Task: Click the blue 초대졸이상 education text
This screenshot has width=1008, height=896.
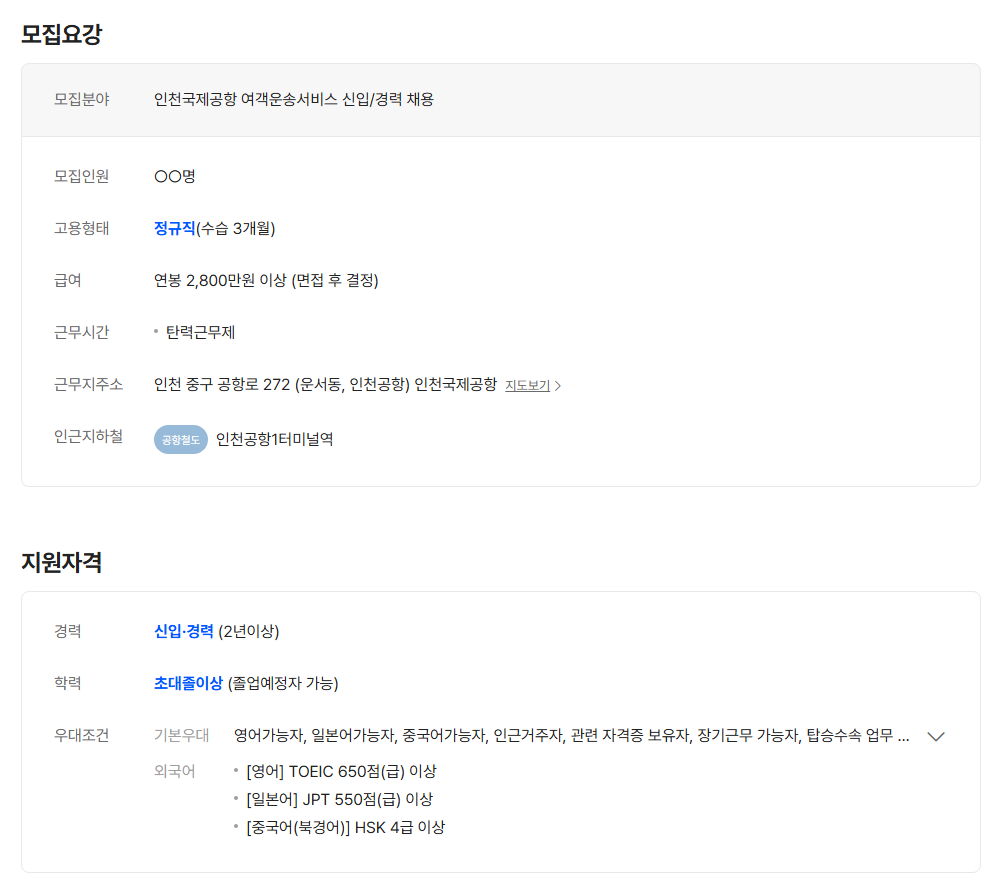Action: (188, 683)
